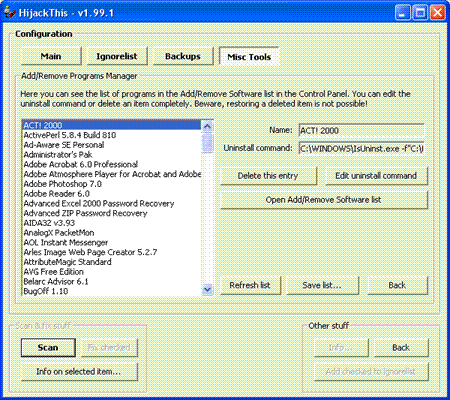Select AOL Instant Messenger entry
This screenshot has width=450, height=400.
tap(112, 242)
